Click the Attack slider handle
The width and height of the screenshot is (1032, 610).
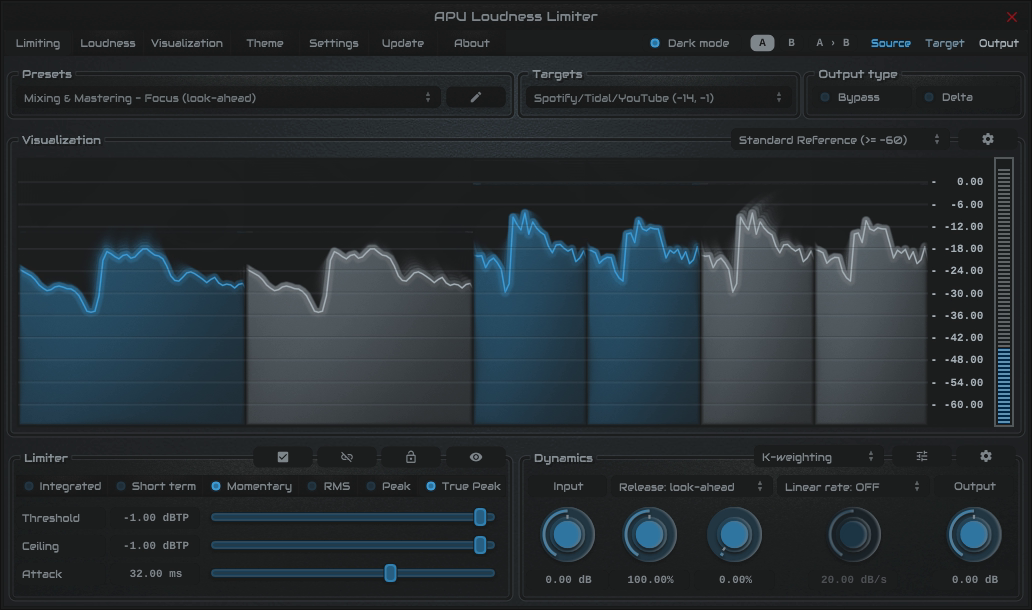390,573
